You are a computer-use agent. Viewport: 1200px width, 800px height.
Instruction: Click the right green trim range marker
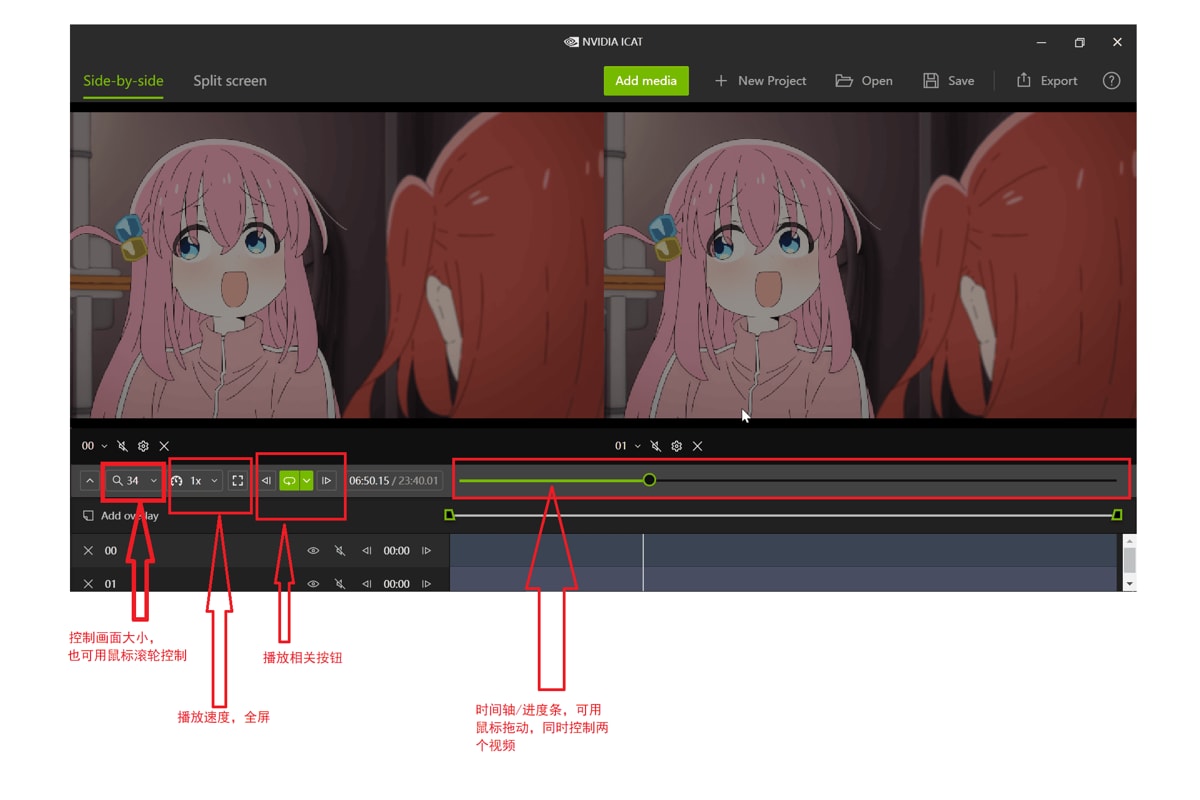point(1117,515)
